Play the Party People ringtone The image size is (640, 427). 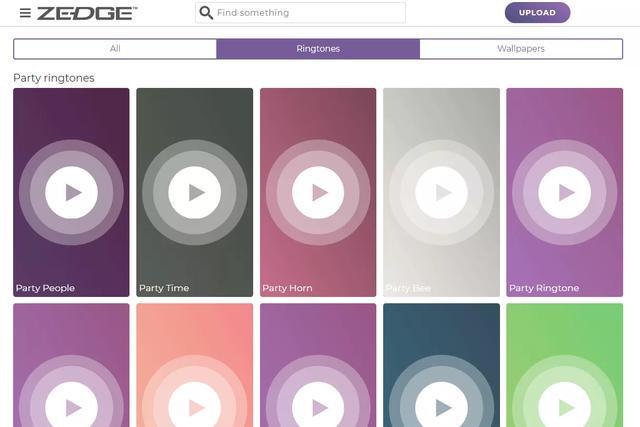pos(71,192)
